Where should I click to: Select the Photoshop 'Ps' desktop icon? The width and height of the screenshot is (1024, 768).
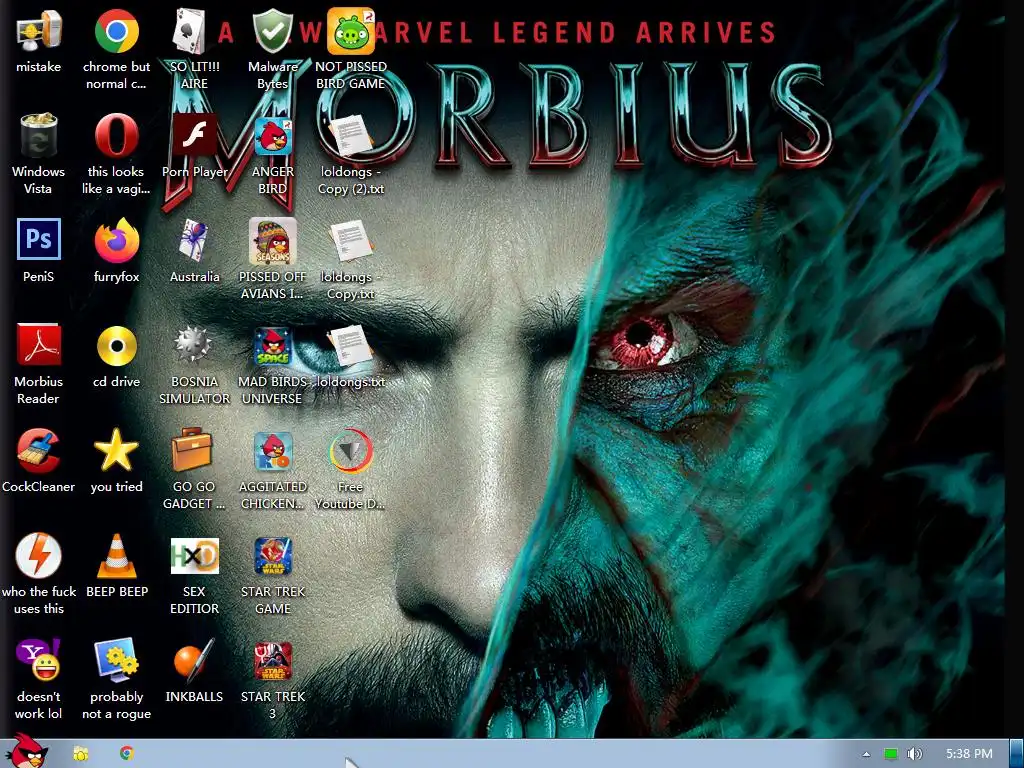click(39, 239)
